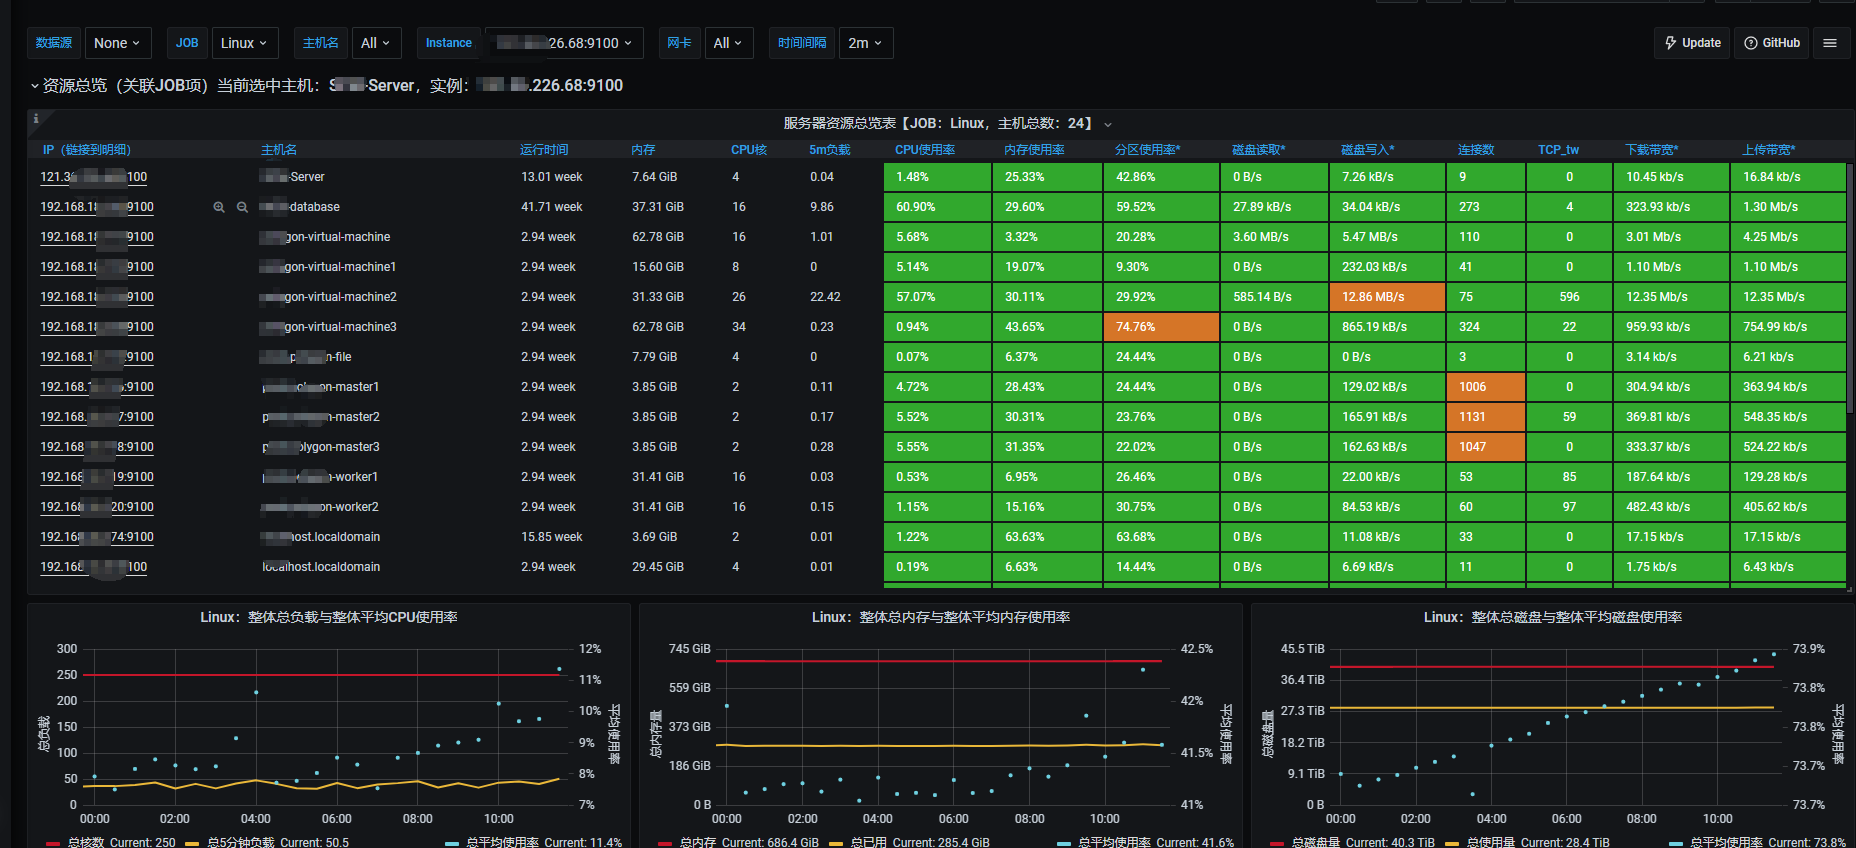Click hostname polygon-master3 in the table
This screenshot has height=848, width=1856.
point(322,447)
